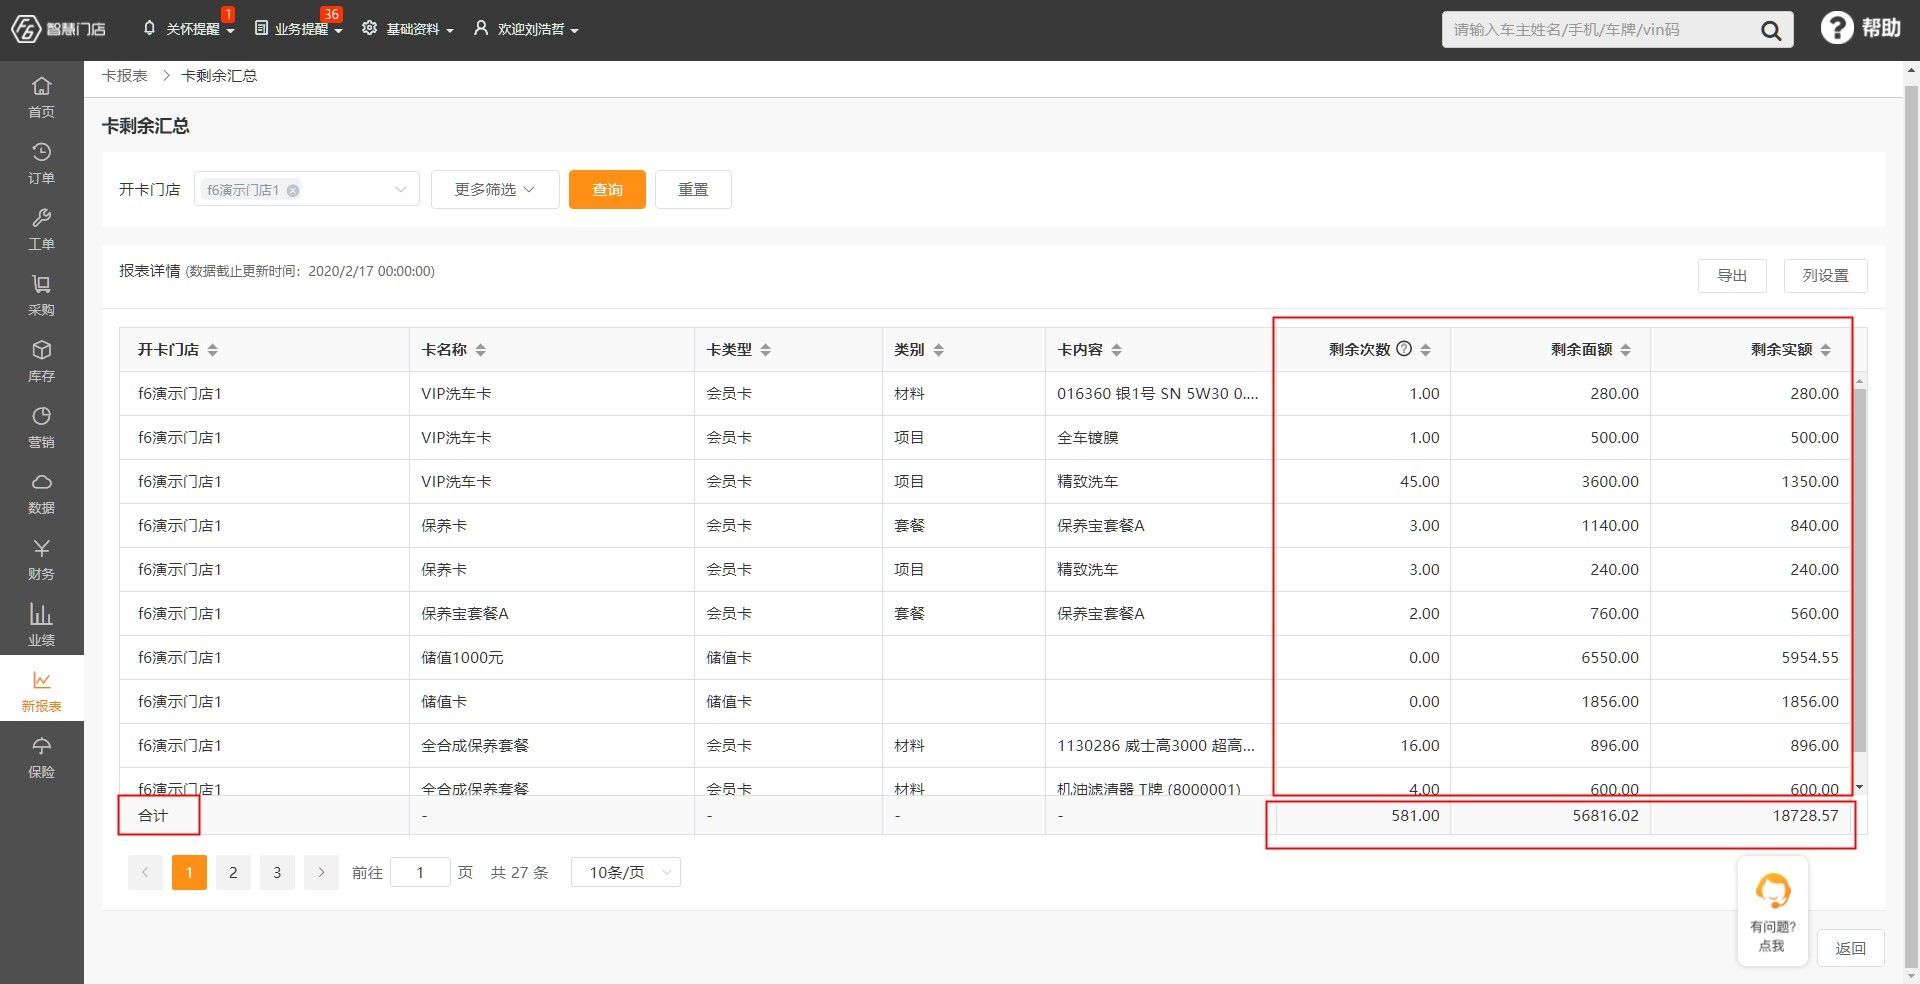This screenshot has height=984, width=1920.
Task: Click the 合计 total row label
Action: tap(153, 816)
